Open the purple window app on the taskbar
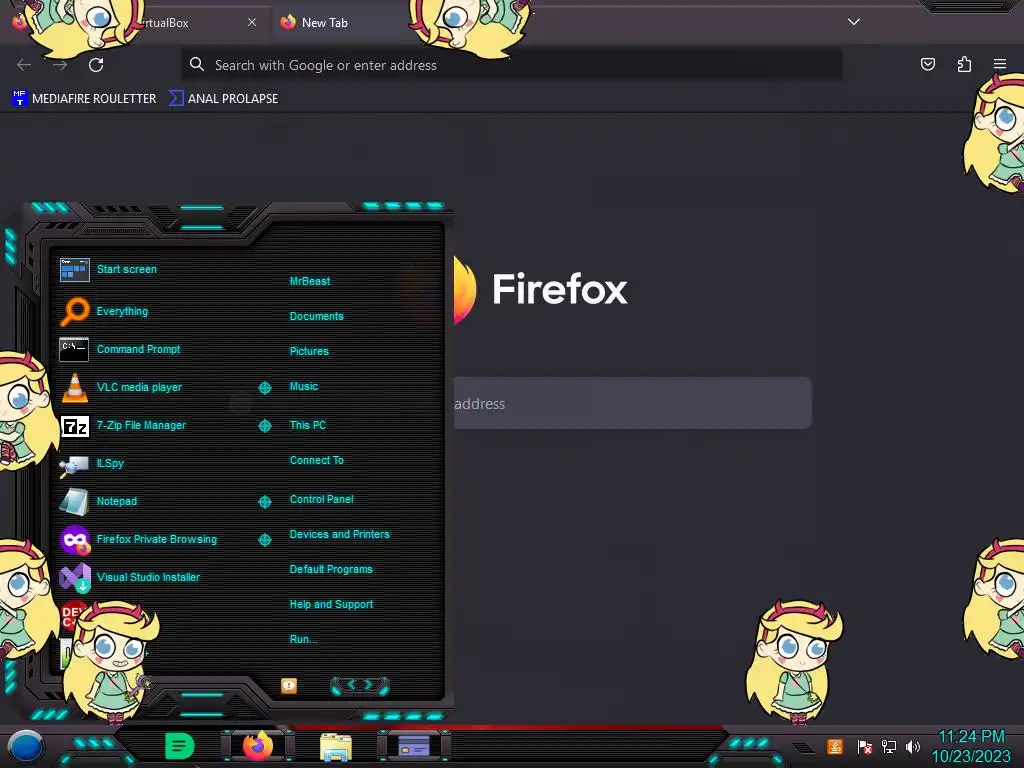Viewport: 1024px width, 768px height. [414, 745]
